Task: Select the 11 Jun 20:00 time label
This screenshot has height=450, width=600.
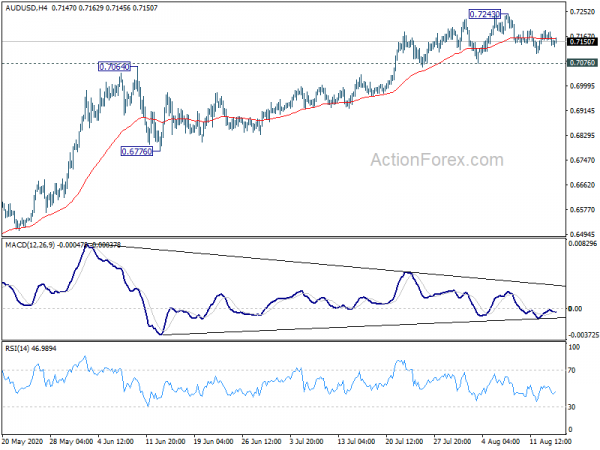Action: coord(166,441)
